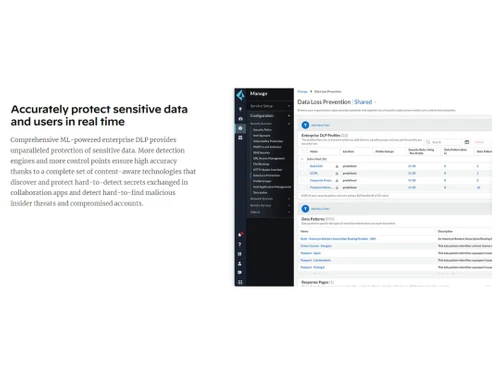Expand the Service Setup menu arrow
The width and height of the screenshot is (500, 375).
pos(289,106)
